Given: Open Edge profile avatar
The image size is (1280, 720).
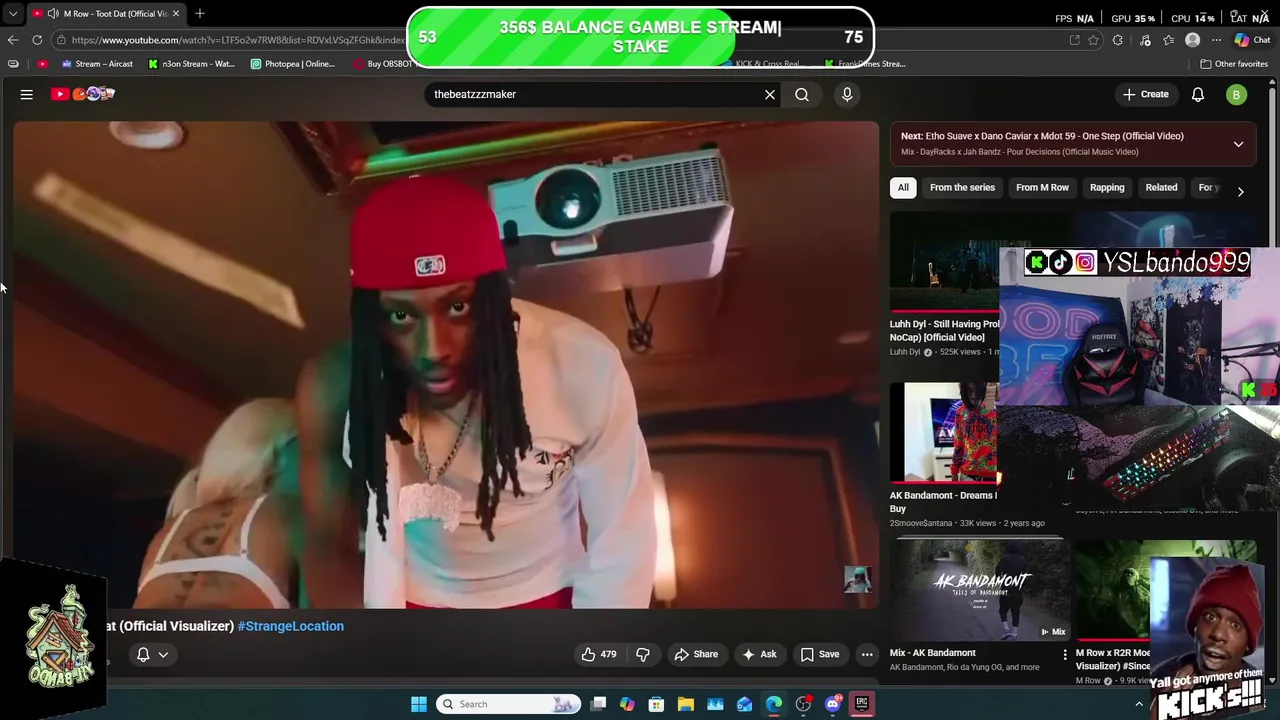Looking at the screenshot, I should (1192, 40).
